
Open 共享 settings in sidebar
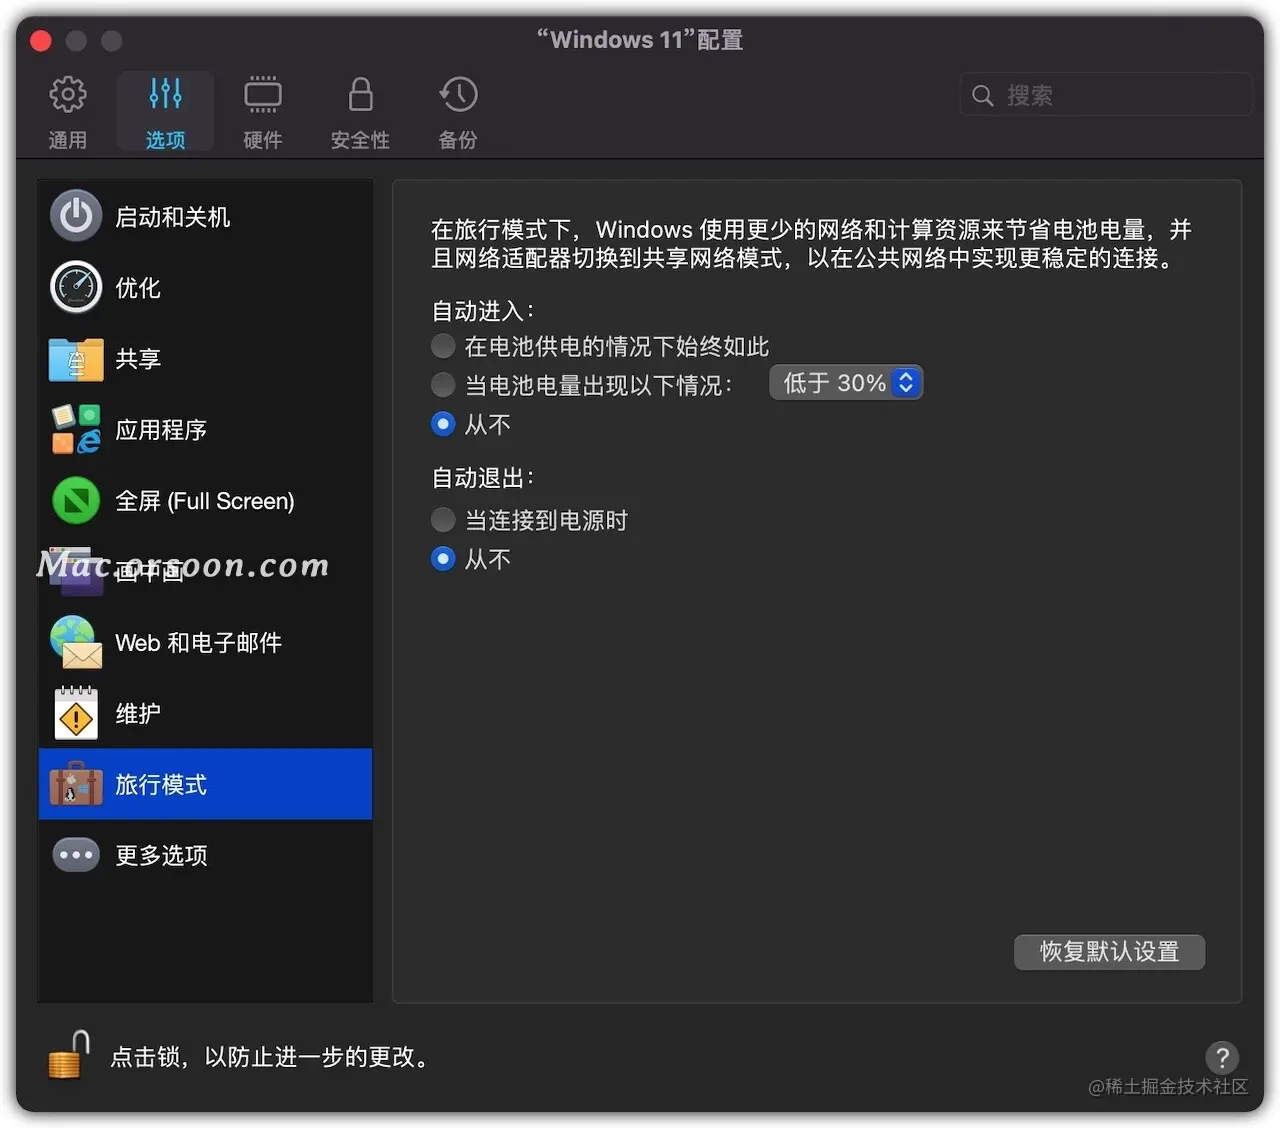(205, 359)
